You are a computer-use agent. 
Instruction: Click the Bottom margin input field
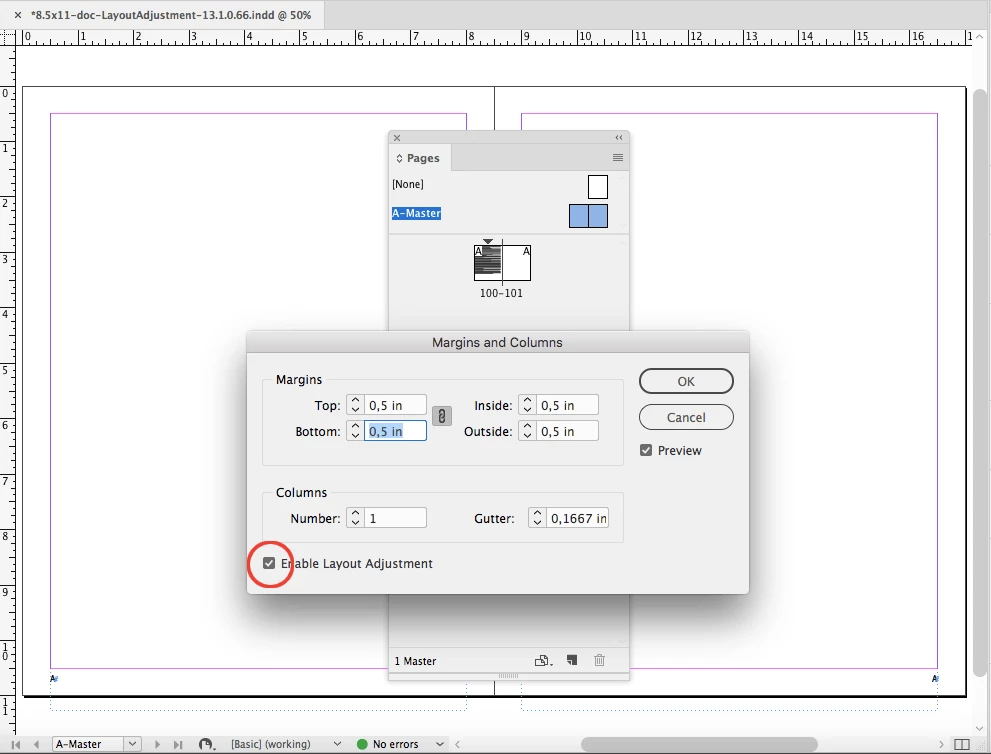(395, 431)
